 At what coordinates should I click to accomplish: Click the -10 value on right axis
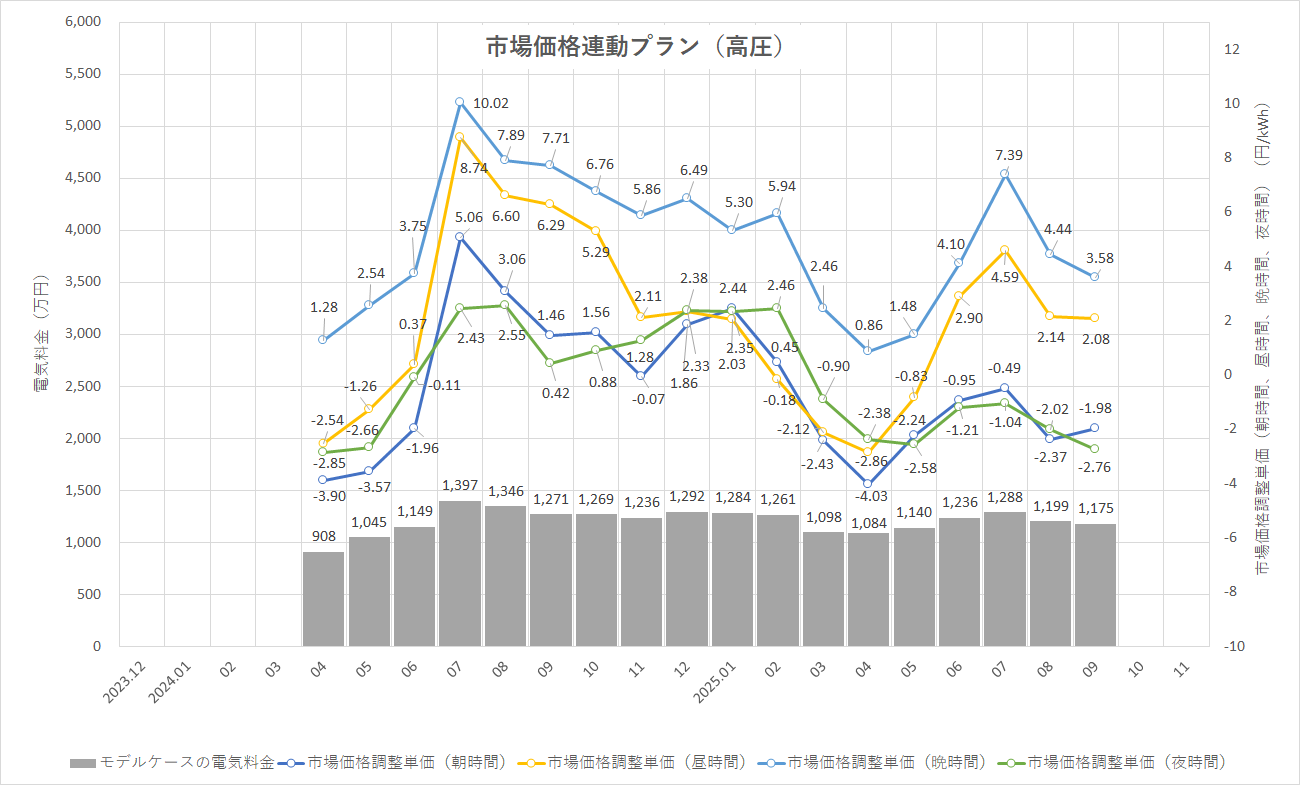coord(1234,646)
